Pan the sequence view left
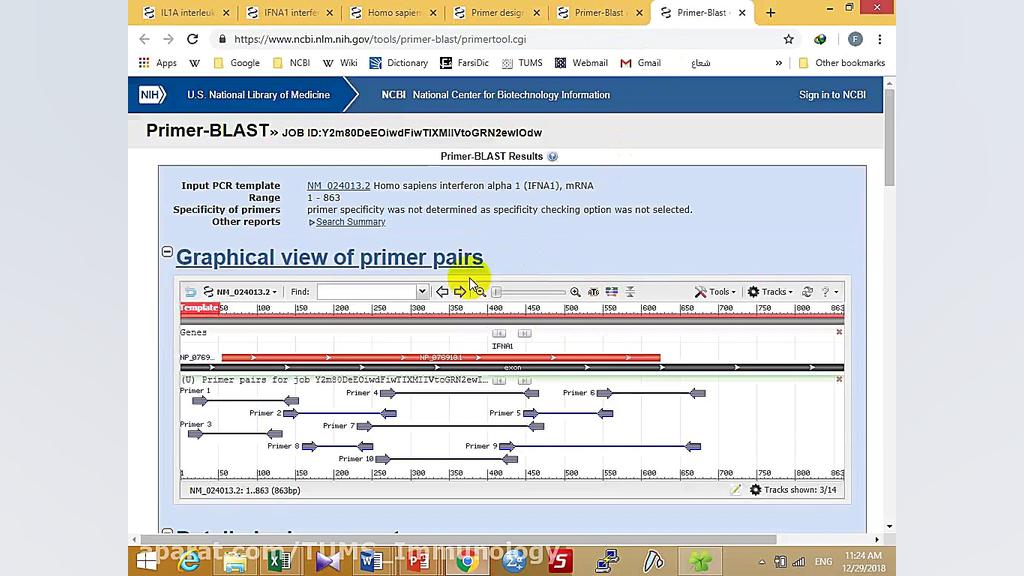 coord(442,292)
